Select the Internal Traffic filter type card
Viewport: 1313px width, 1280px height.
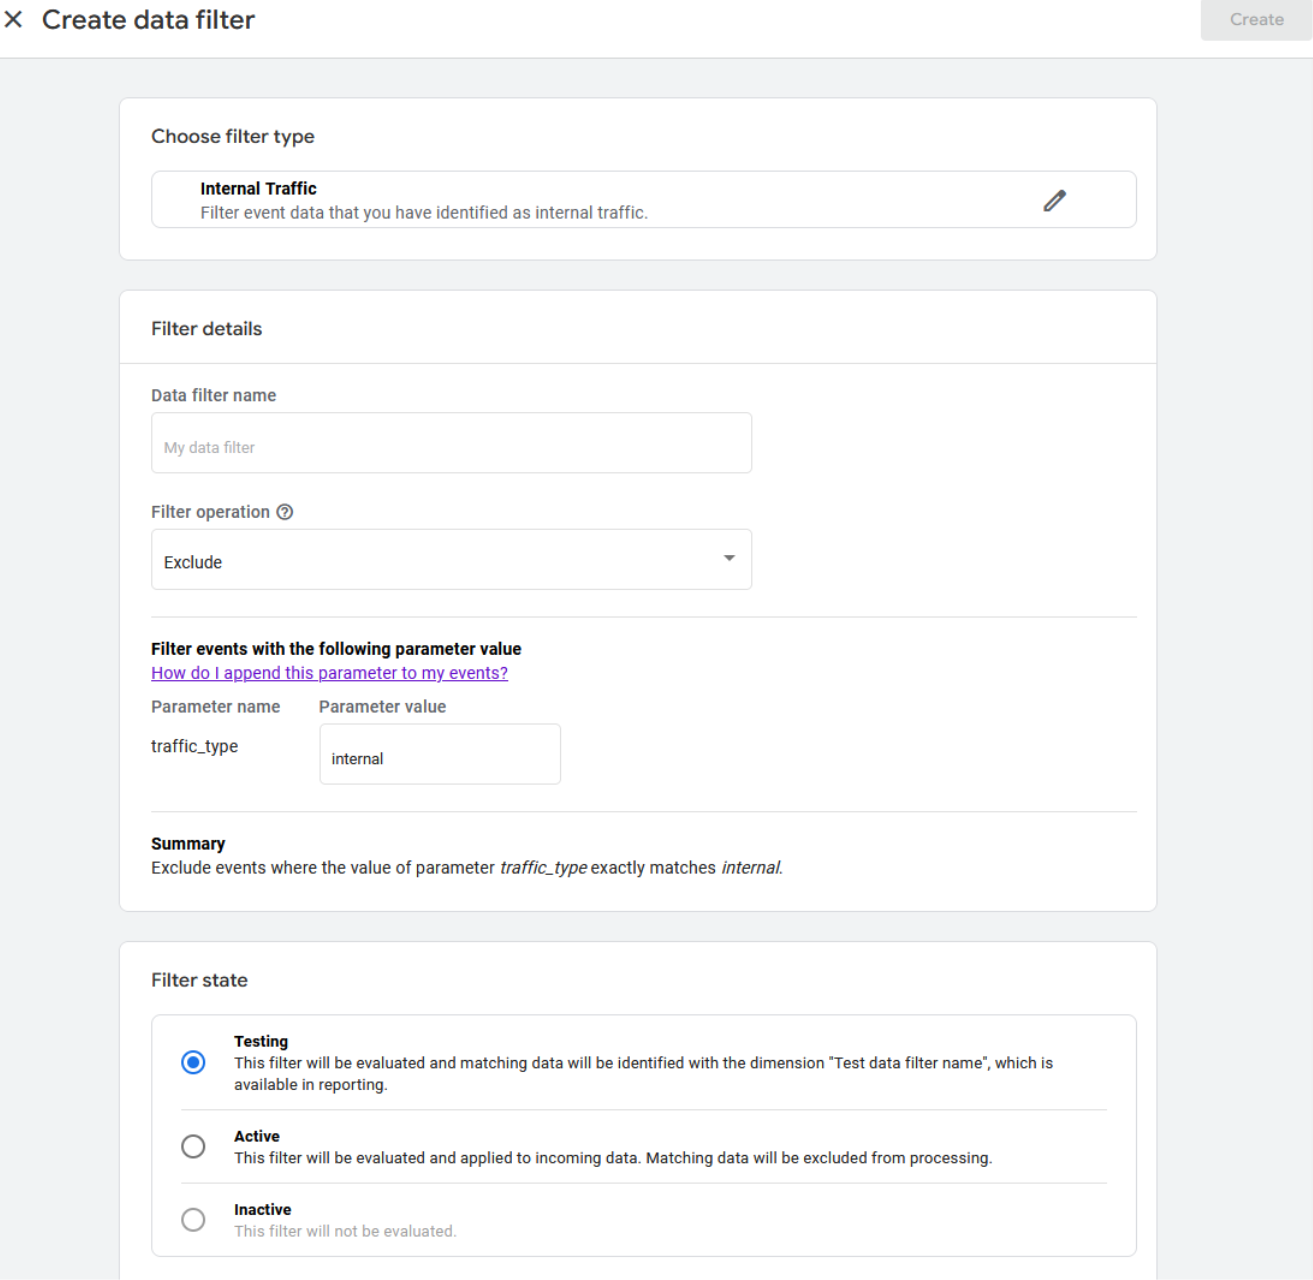[x=600, y=200]
